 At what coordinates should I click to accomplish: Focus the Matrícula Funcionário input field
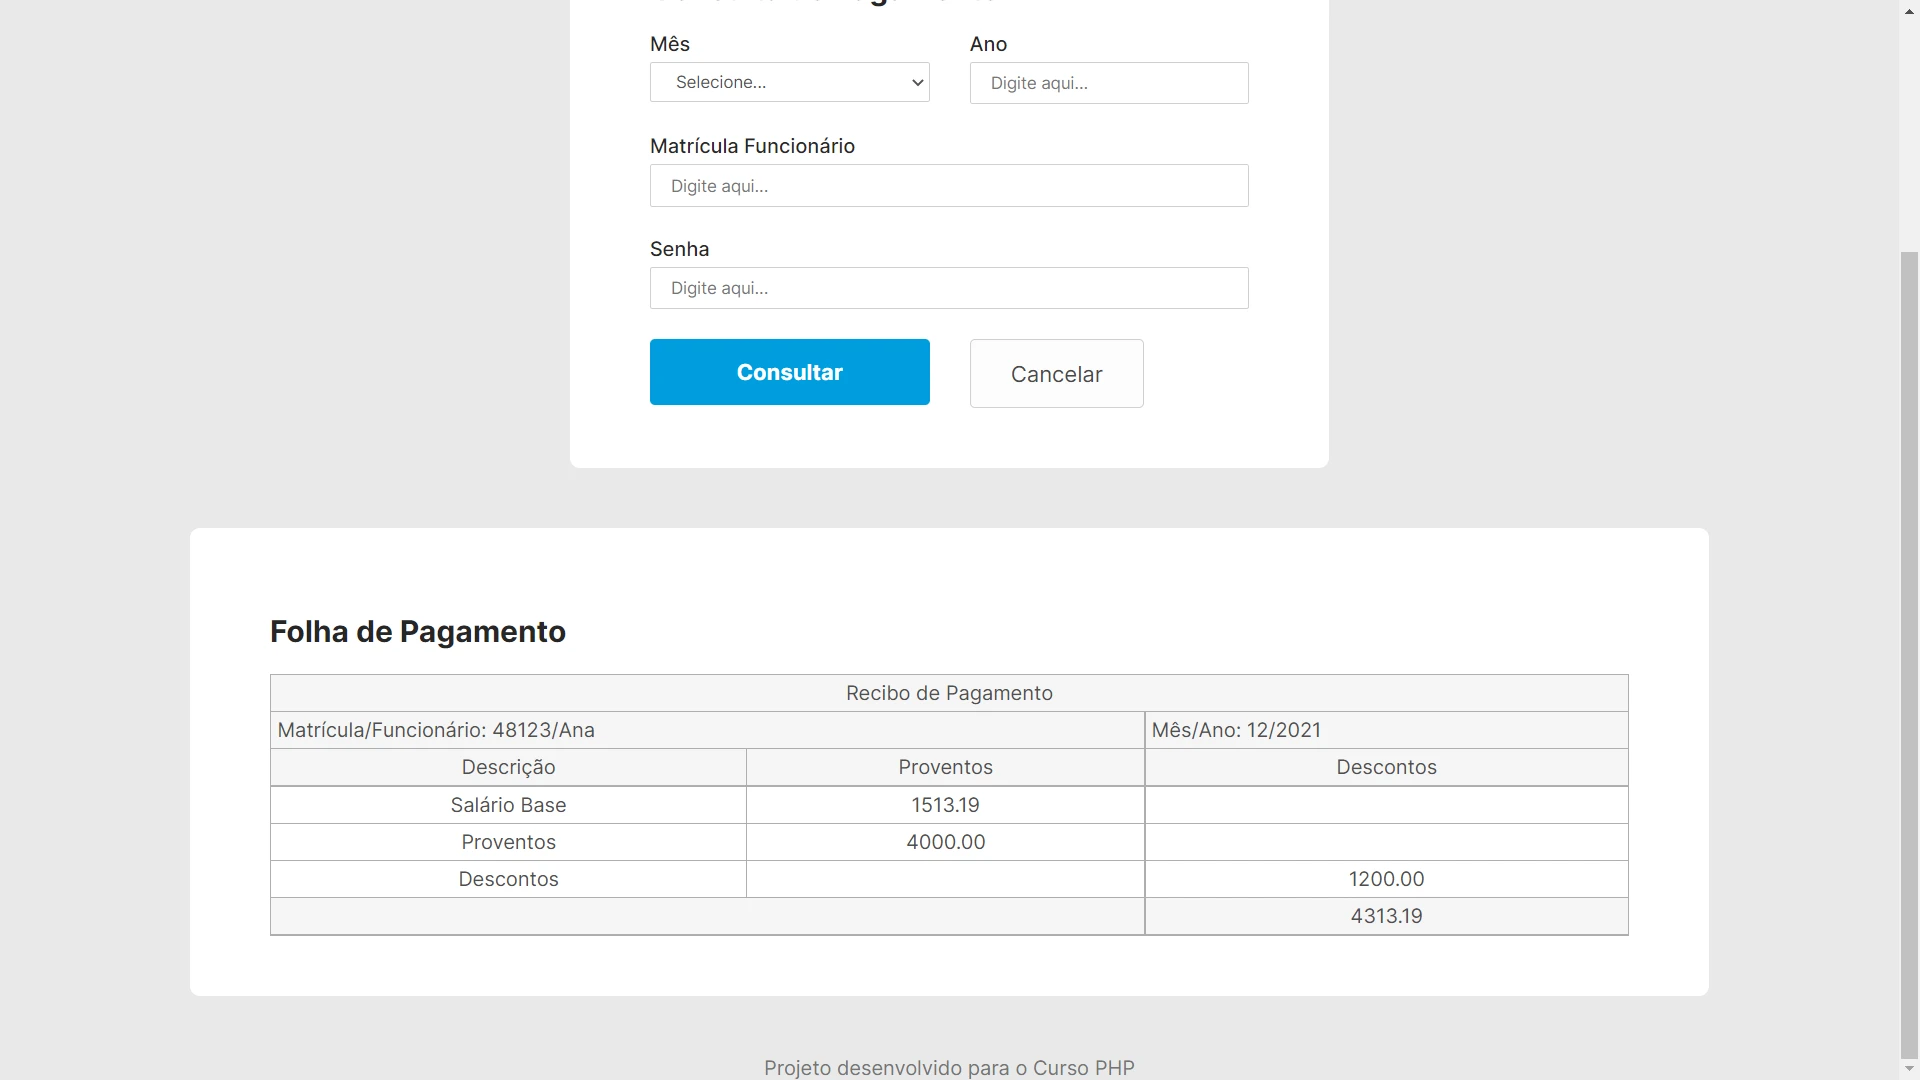pos(949,186)
